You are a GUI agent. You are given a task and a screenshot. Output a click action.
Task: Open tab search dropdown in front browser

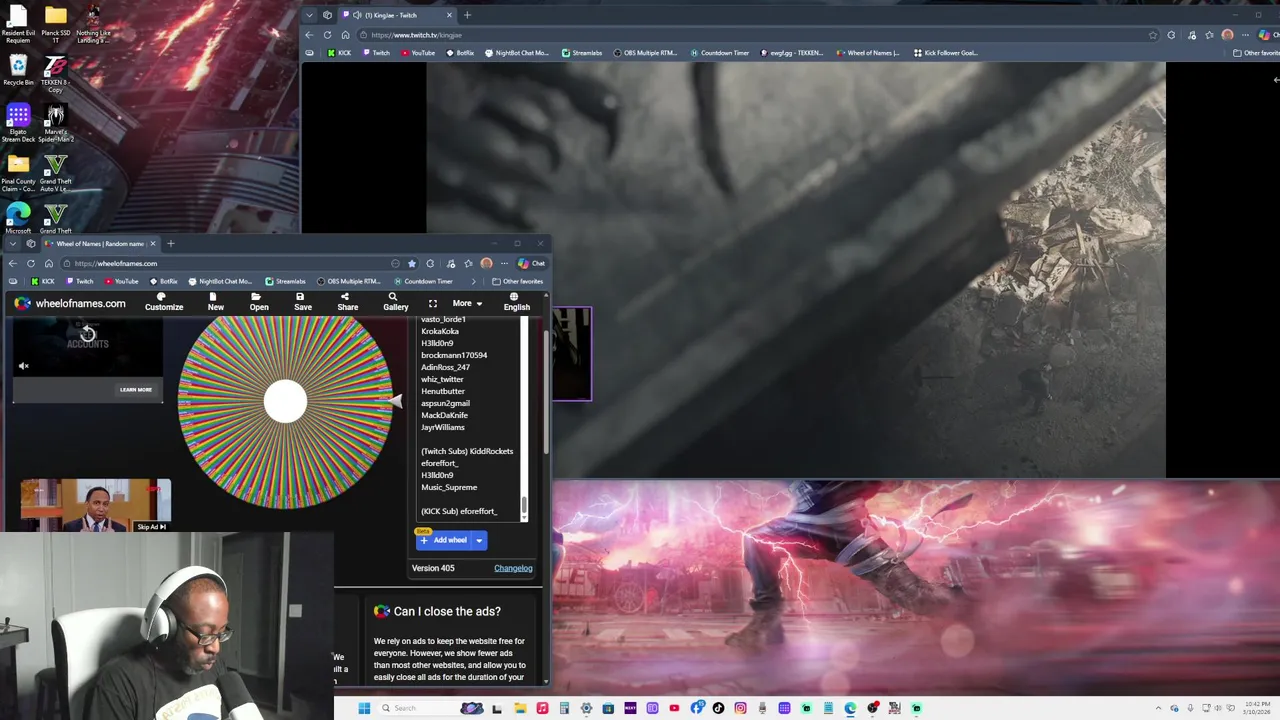point(12,243)
